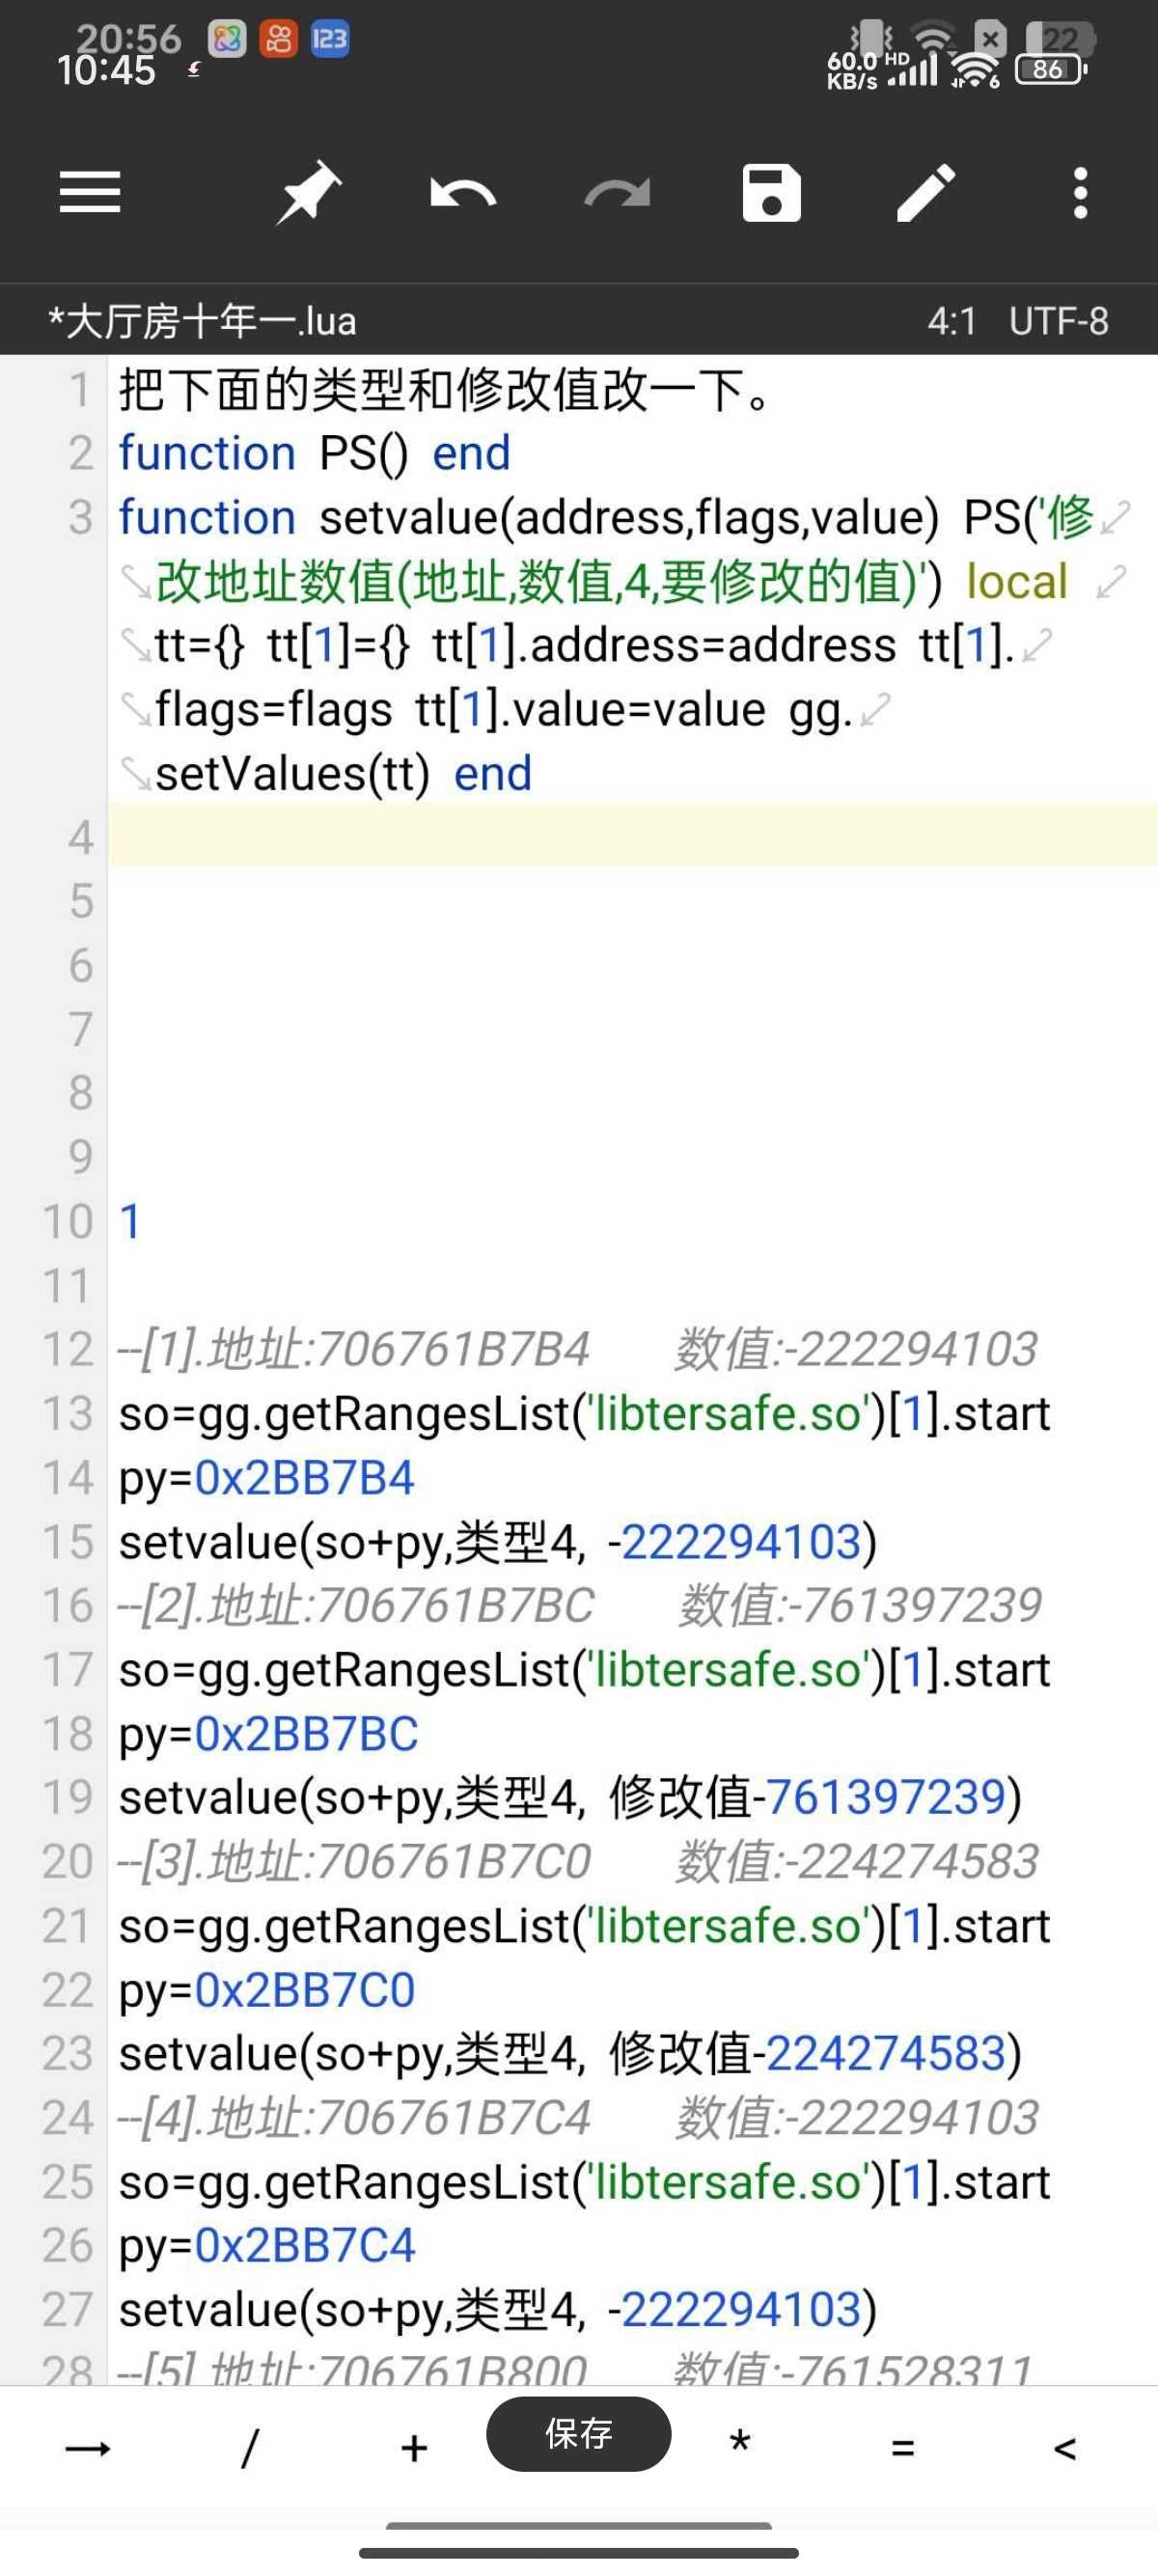Tap the 保存 save button
The height and width of the screenshot is (2576, 1158).
(578, 2433)
